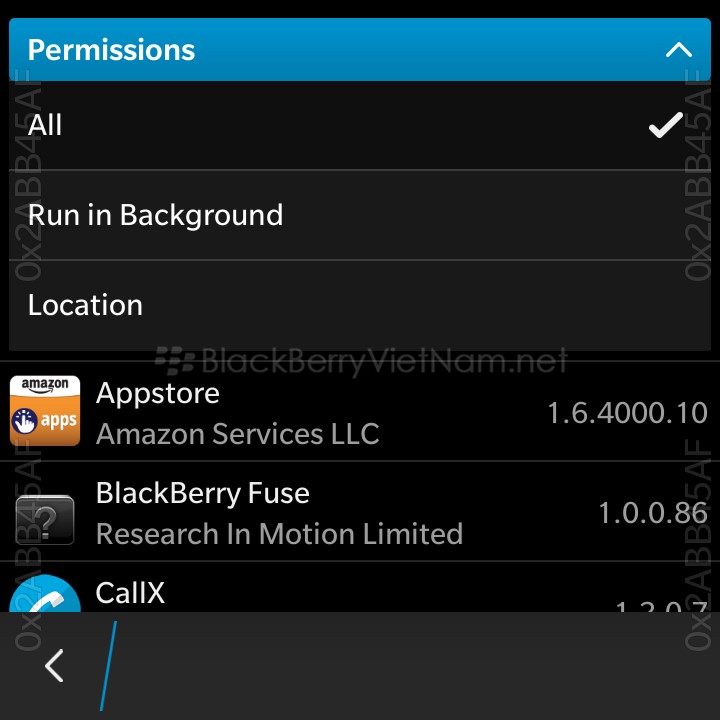
Task: Select the All permissions option
Action: pos(360,125)
